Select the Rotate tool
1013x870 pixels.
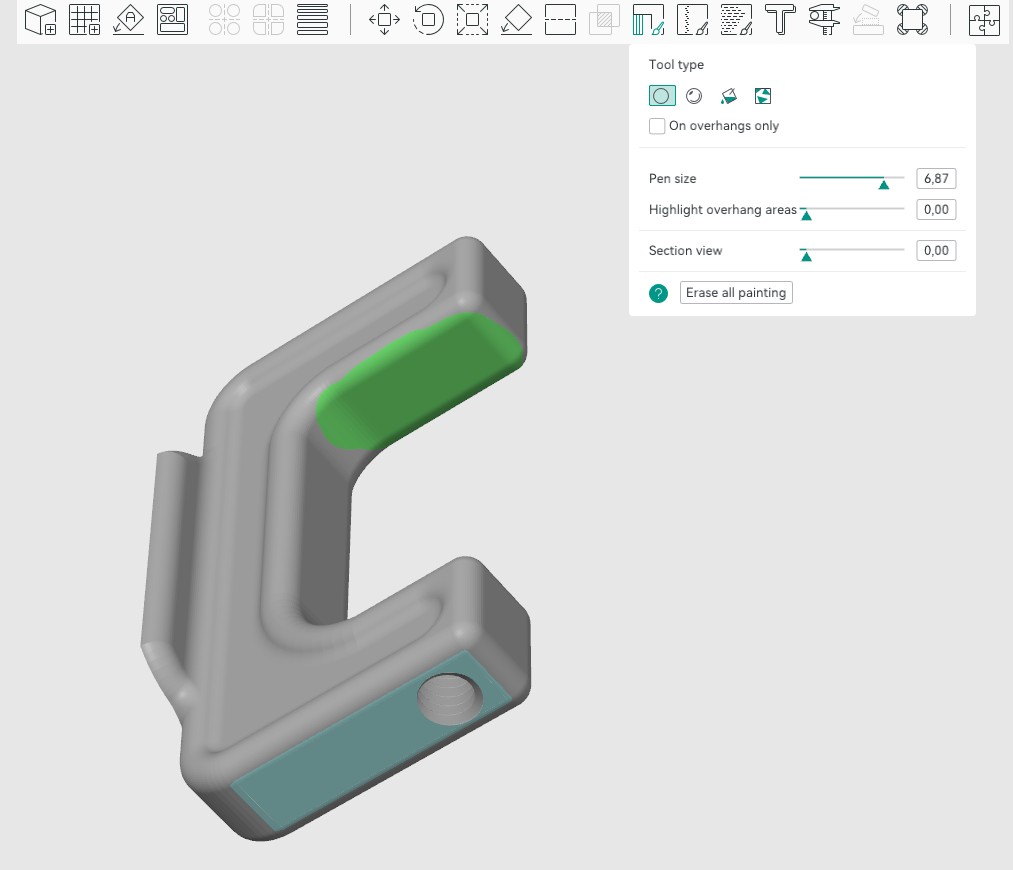pyautogui.click(x=428, y=19)
